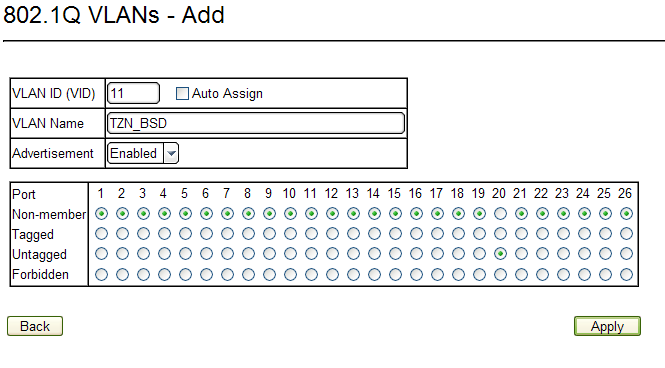Set port 1 to Tagged
665x368 pixels.
coord(101,234)
